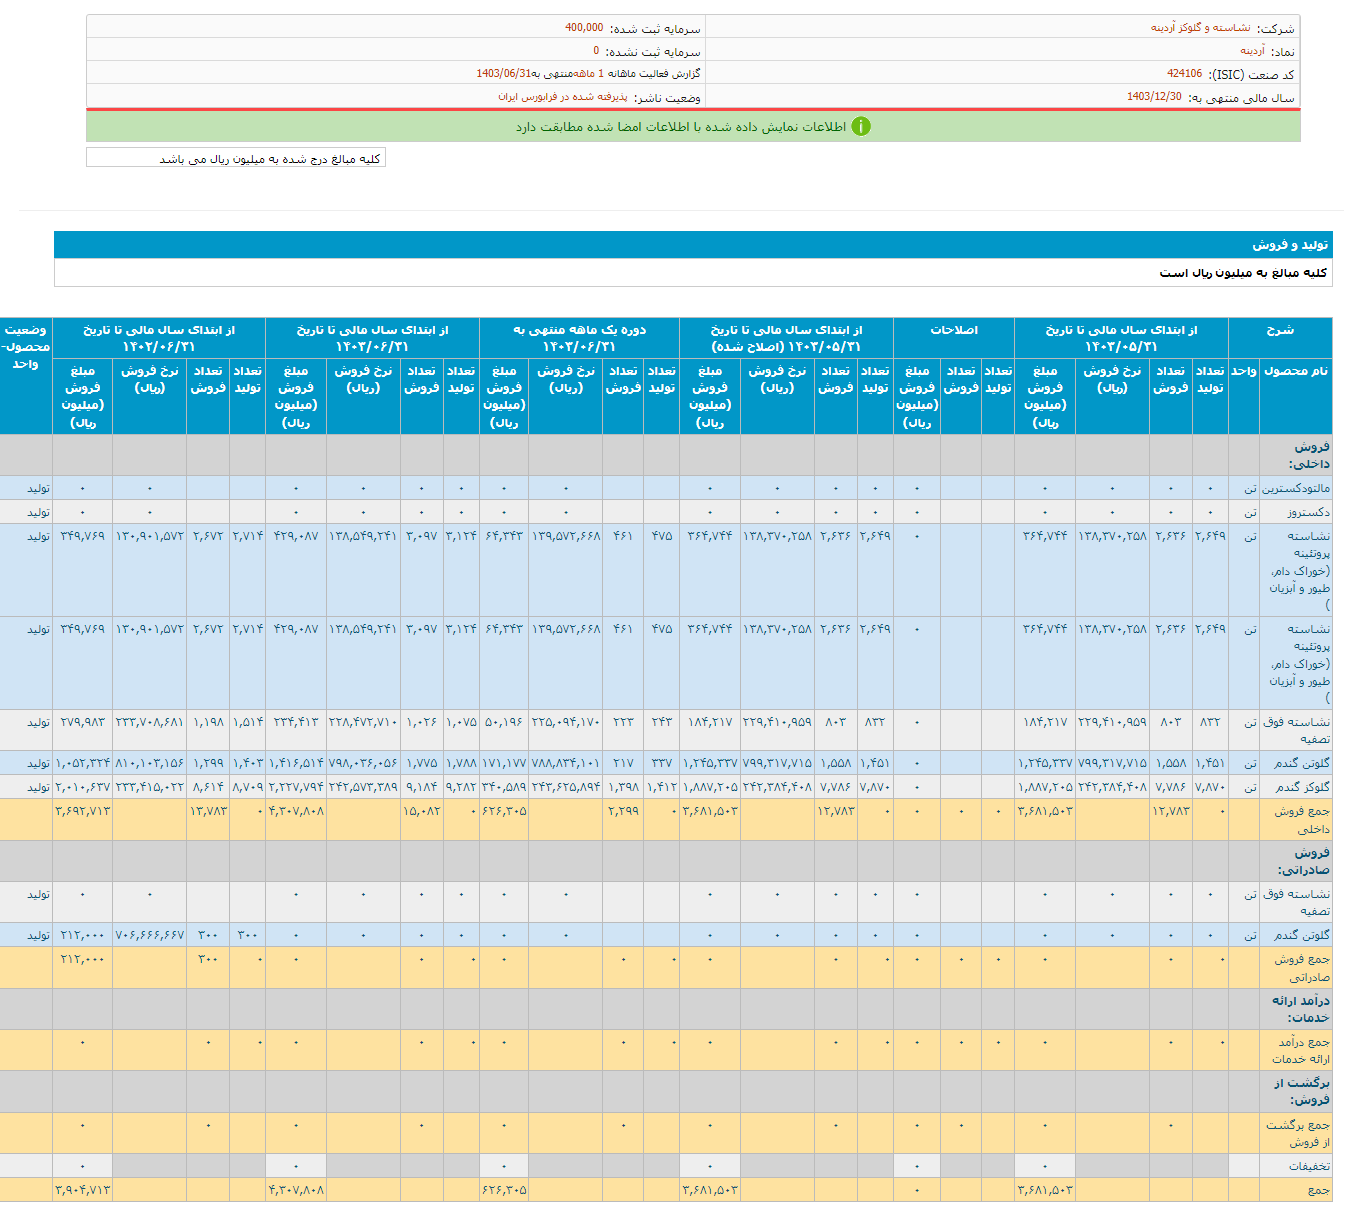Image resolution: width=1346 pixels, height=1220 pixels.
Task: Click the fiscal year end date 1403/12/30
Action: 1154,97
